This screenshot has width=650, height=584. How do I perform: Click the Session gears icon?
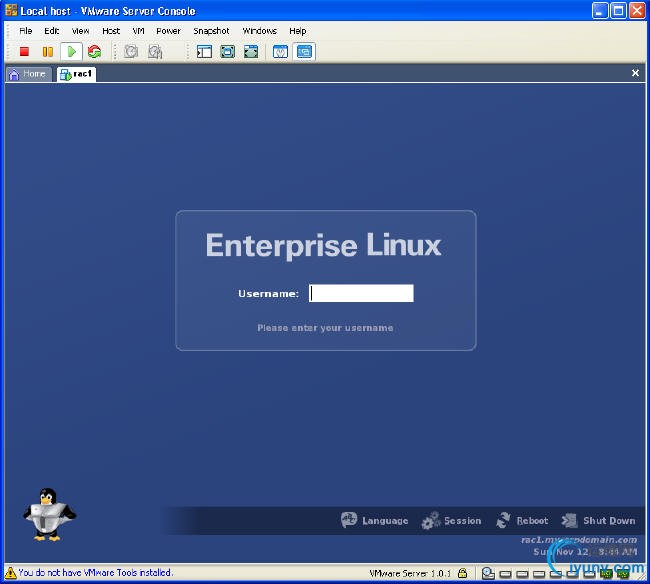[x=431, y=520]
